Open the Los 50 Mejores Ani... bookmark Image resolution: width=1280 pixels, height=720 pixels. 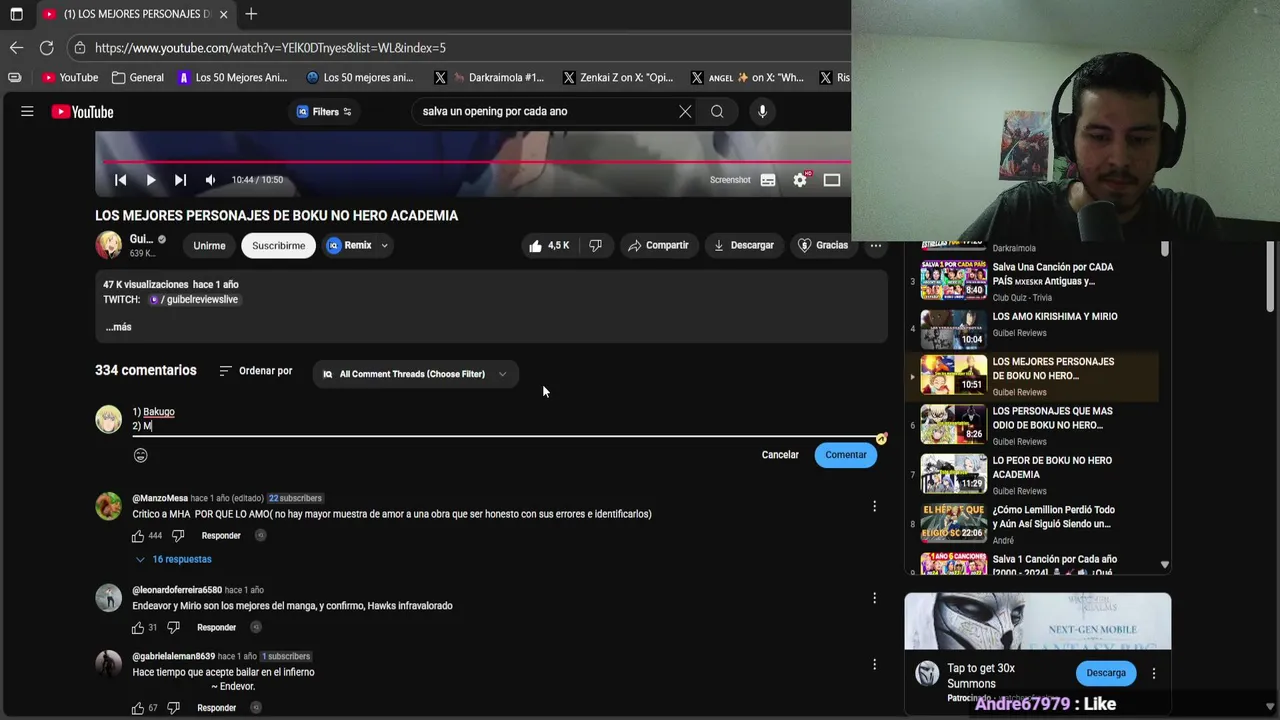point(233,77)
